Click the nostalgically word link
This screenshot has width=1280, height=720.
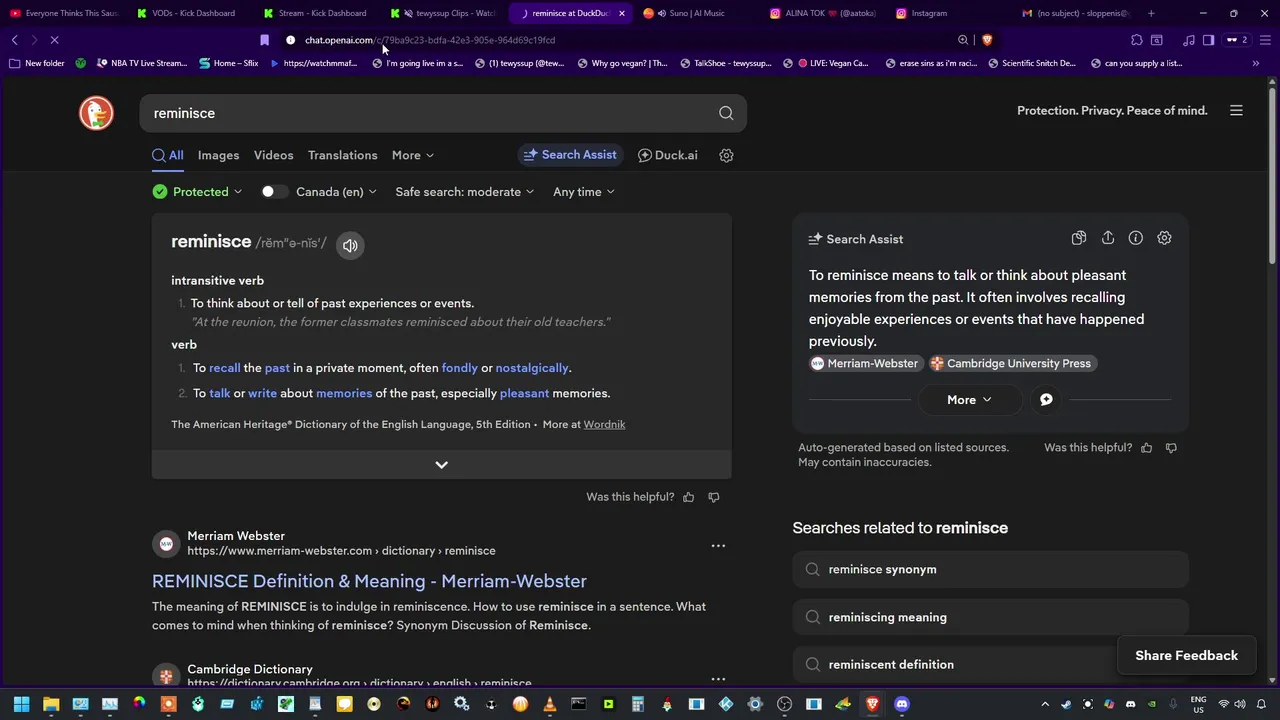[532, 368]
